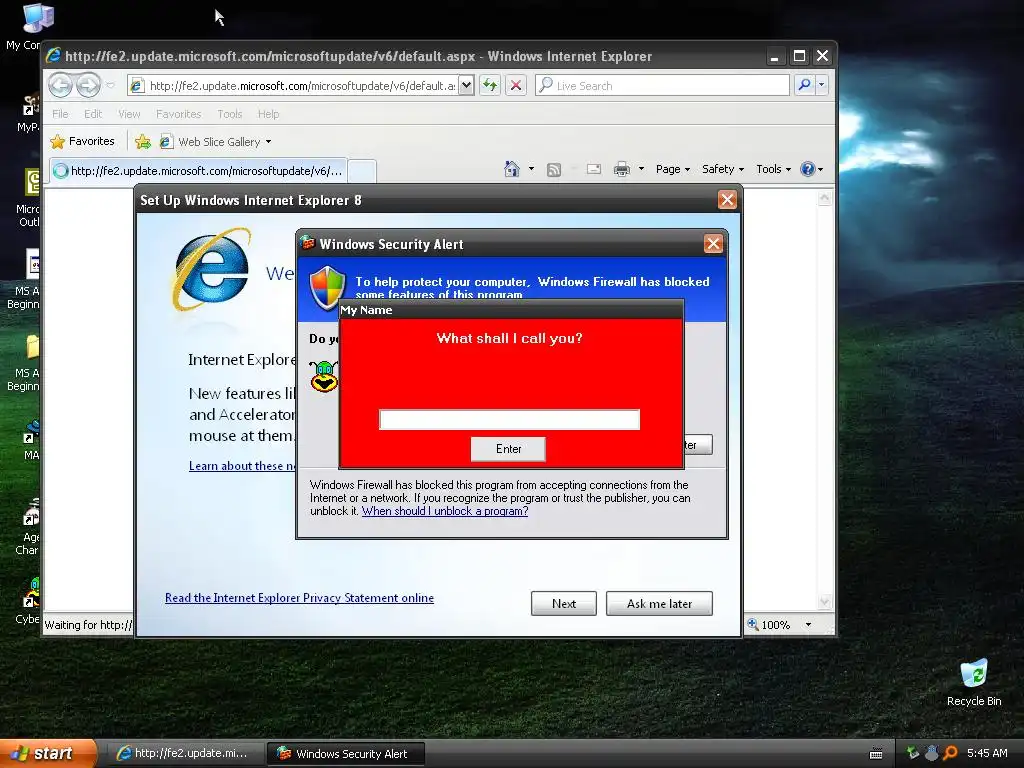Click the 100% zoom level button in status bar
The image size is (1024, 768).
pos(769,625)
